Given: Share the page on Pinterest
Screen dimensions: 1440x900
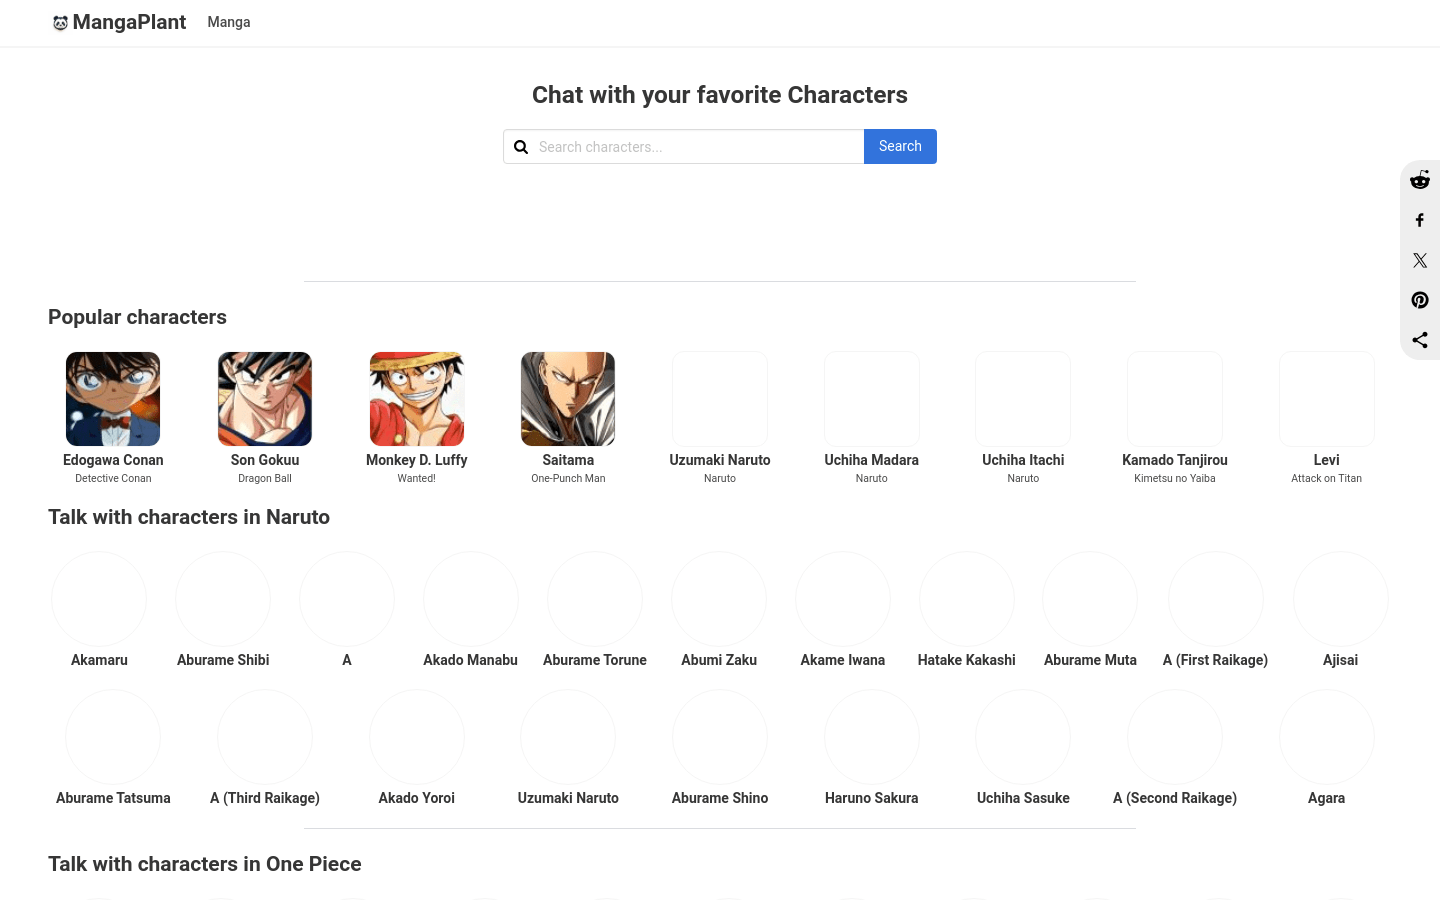Looking at the screenshot, I should (x=1420, y=300).
